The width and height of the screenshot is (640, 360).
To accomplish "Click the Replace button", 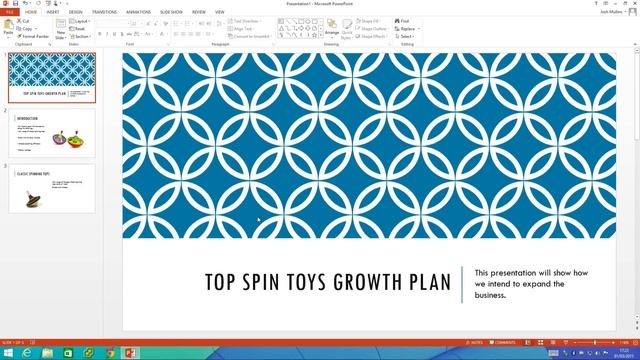I will (x=404, y=29).
